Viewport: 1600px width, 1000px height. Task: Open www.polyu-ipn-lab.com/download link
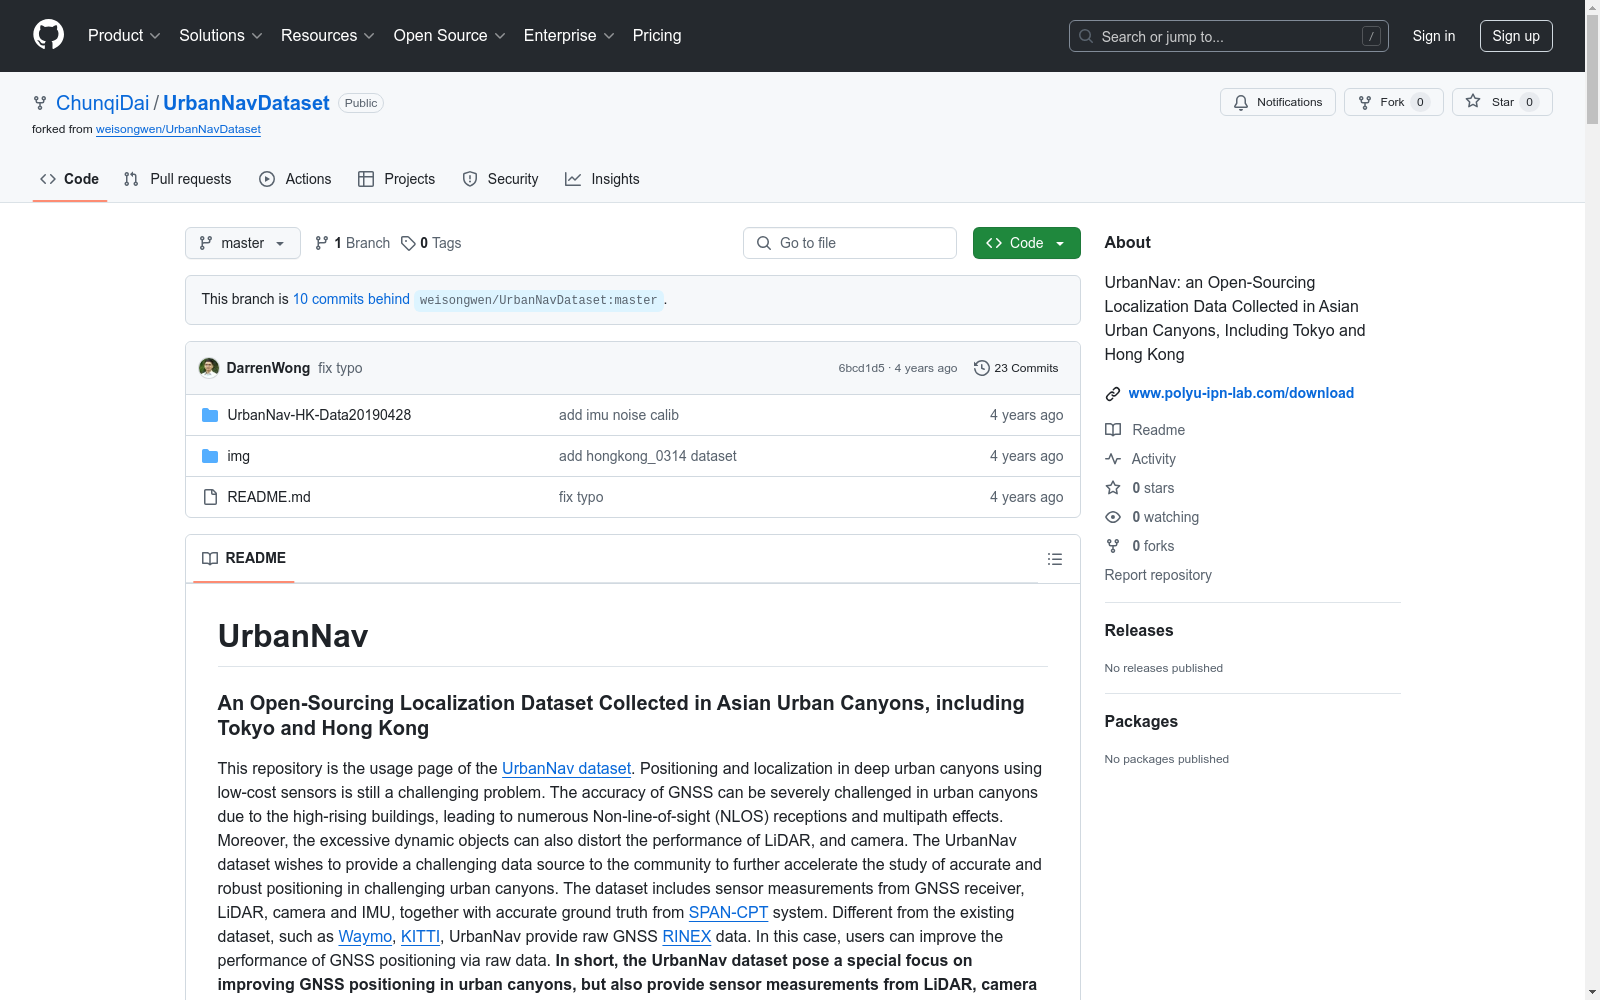point(1241,393)
